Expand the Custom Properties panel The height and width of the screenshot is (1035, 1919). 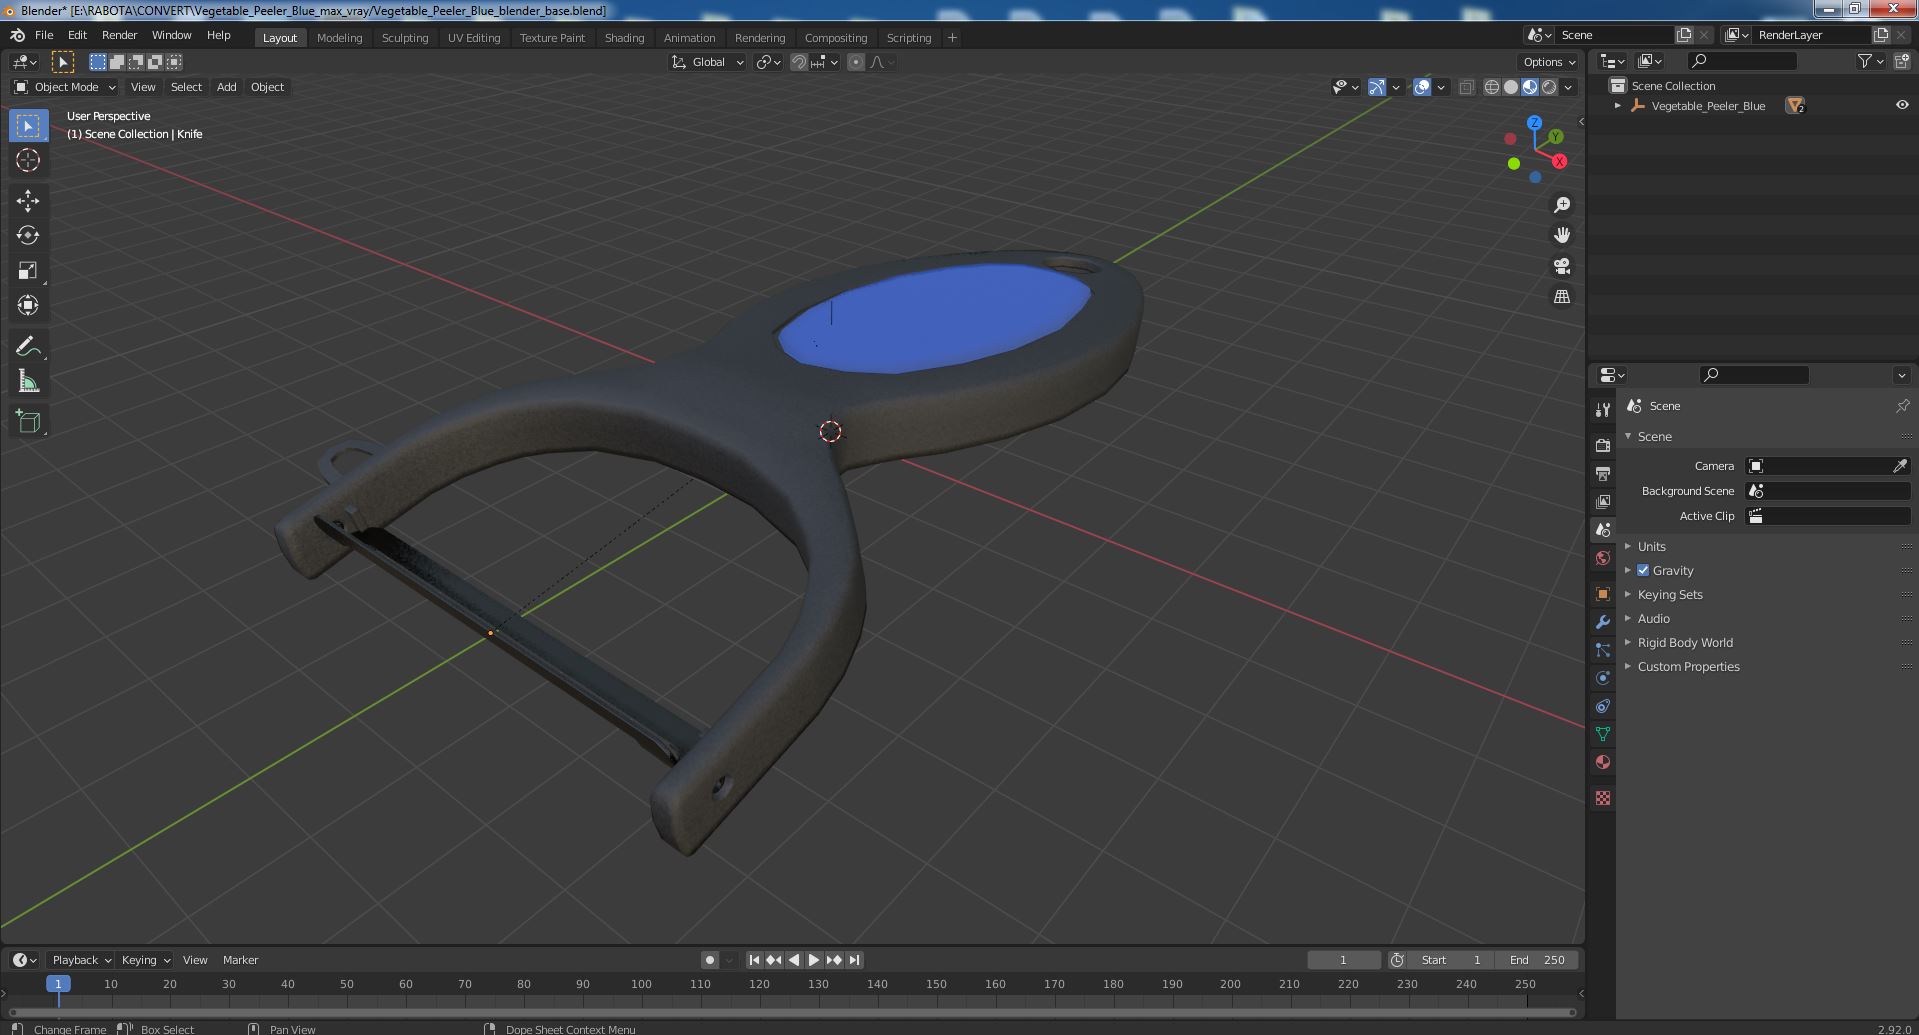click(1688, 666)
